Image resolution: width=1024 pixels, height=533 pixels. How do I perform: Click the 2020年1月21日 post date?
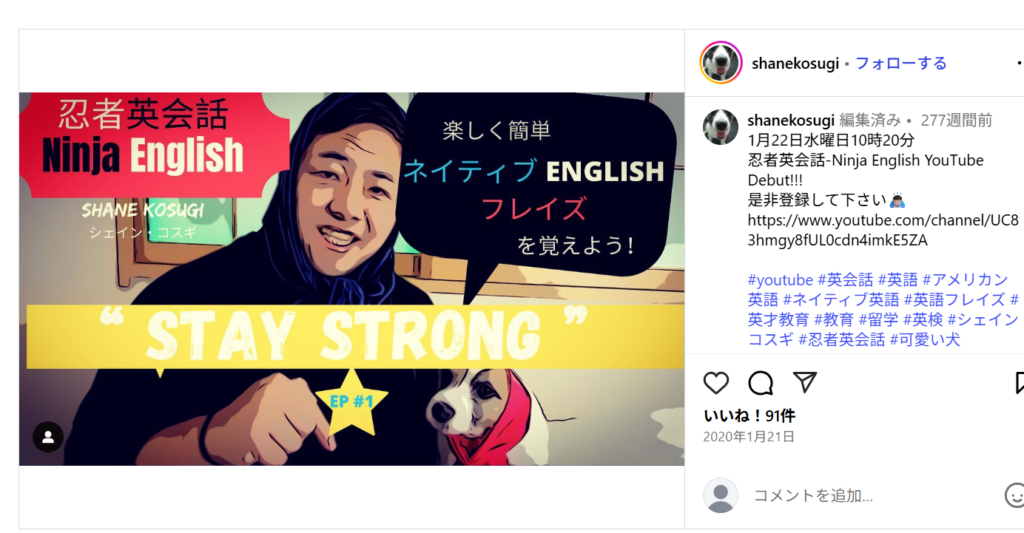pyautogui.click(x=748, y=437)
